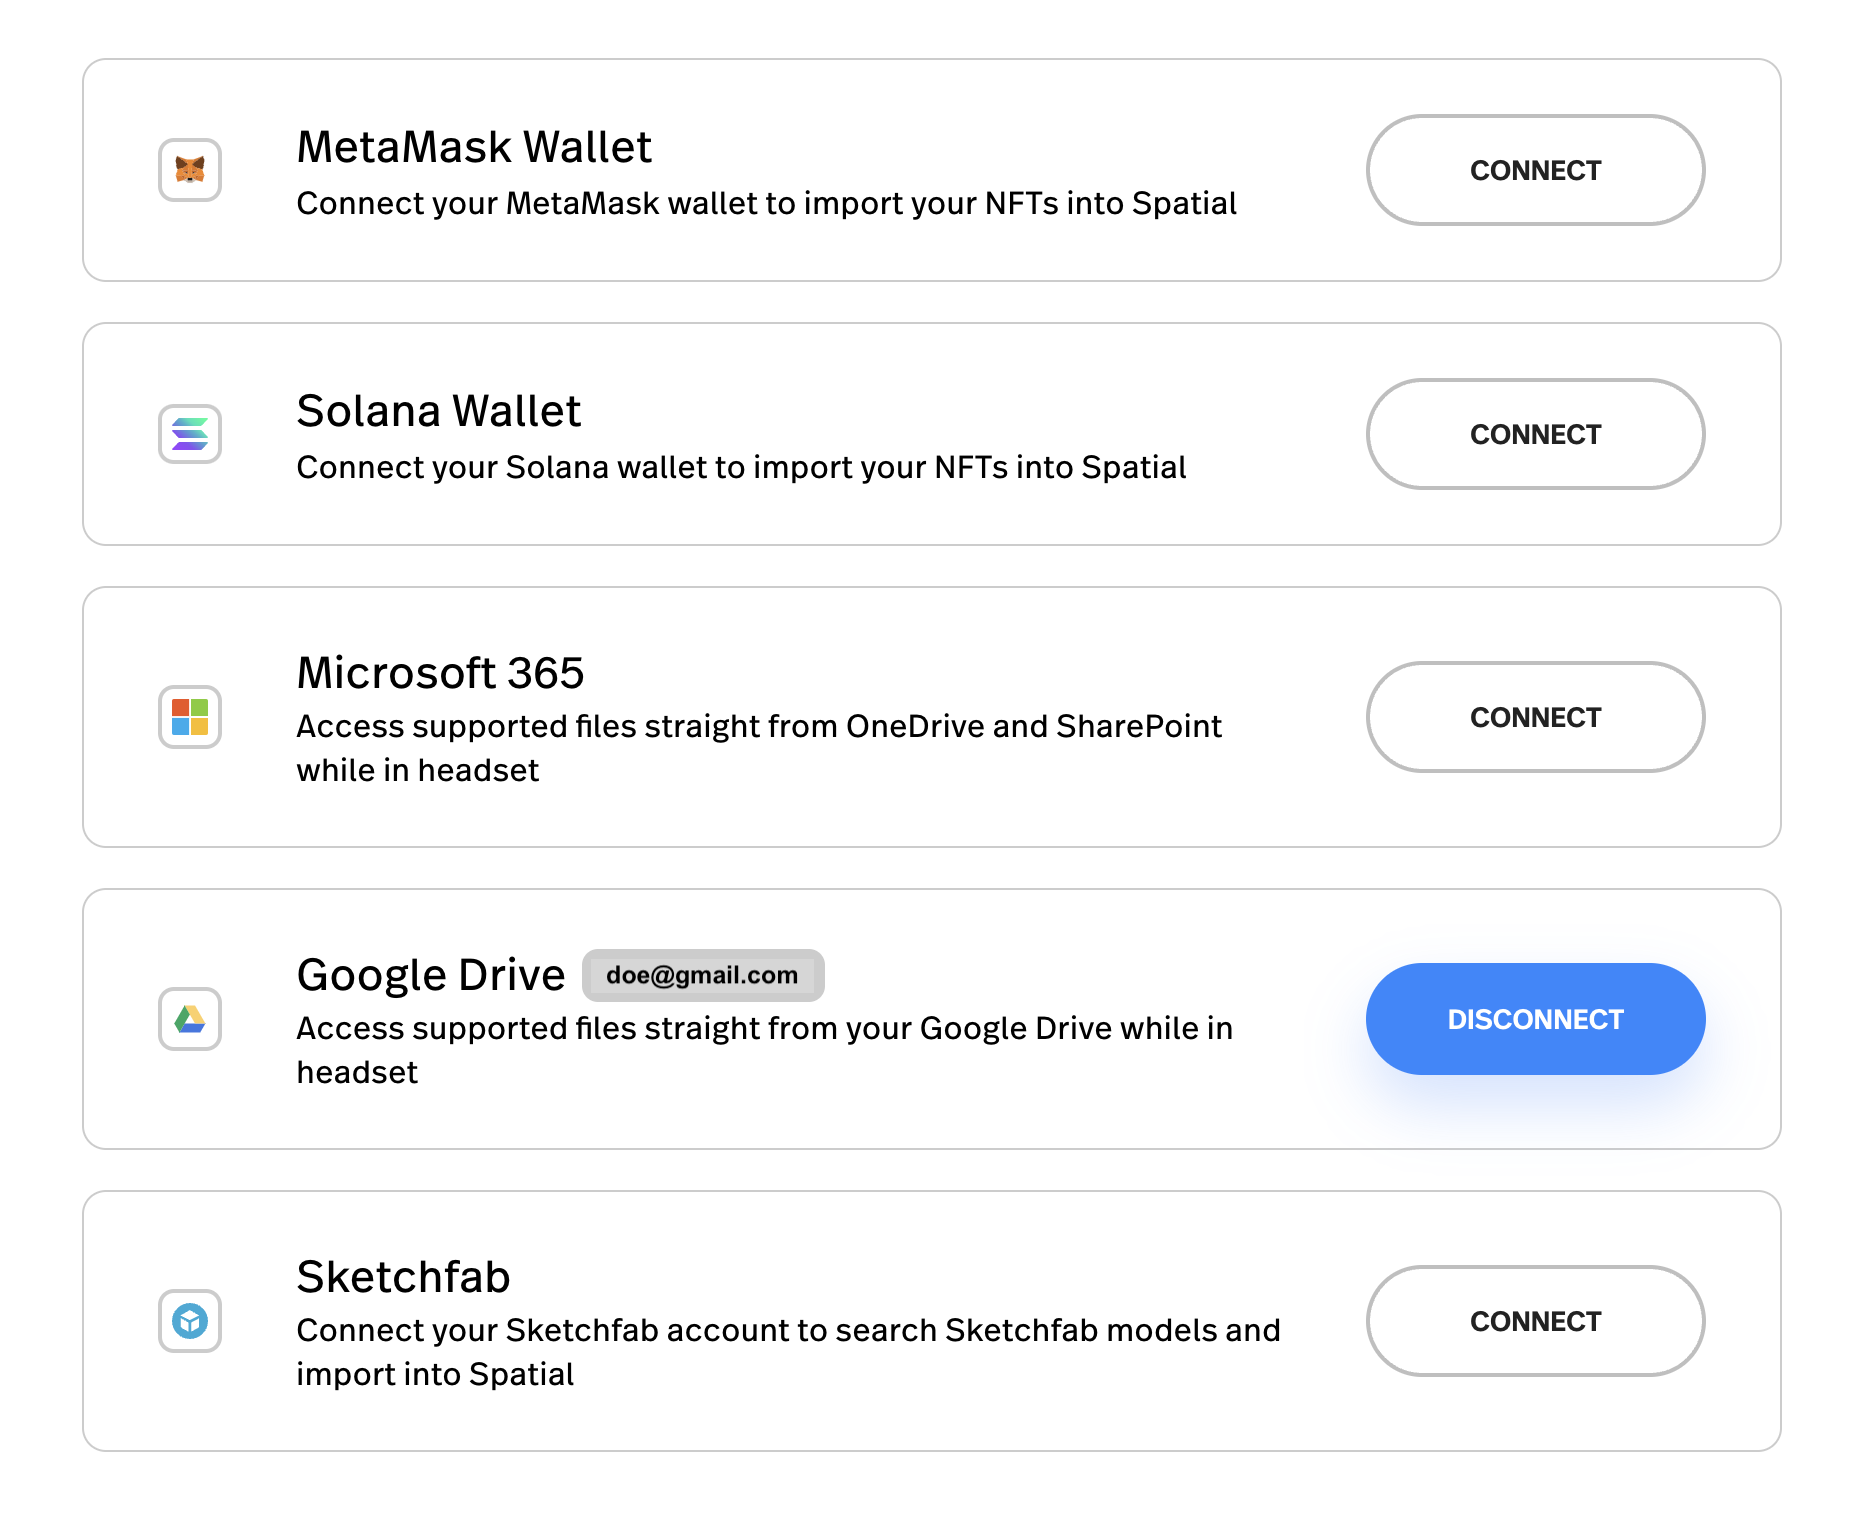Click the Sketchfab models description text

pos(788,1352)
